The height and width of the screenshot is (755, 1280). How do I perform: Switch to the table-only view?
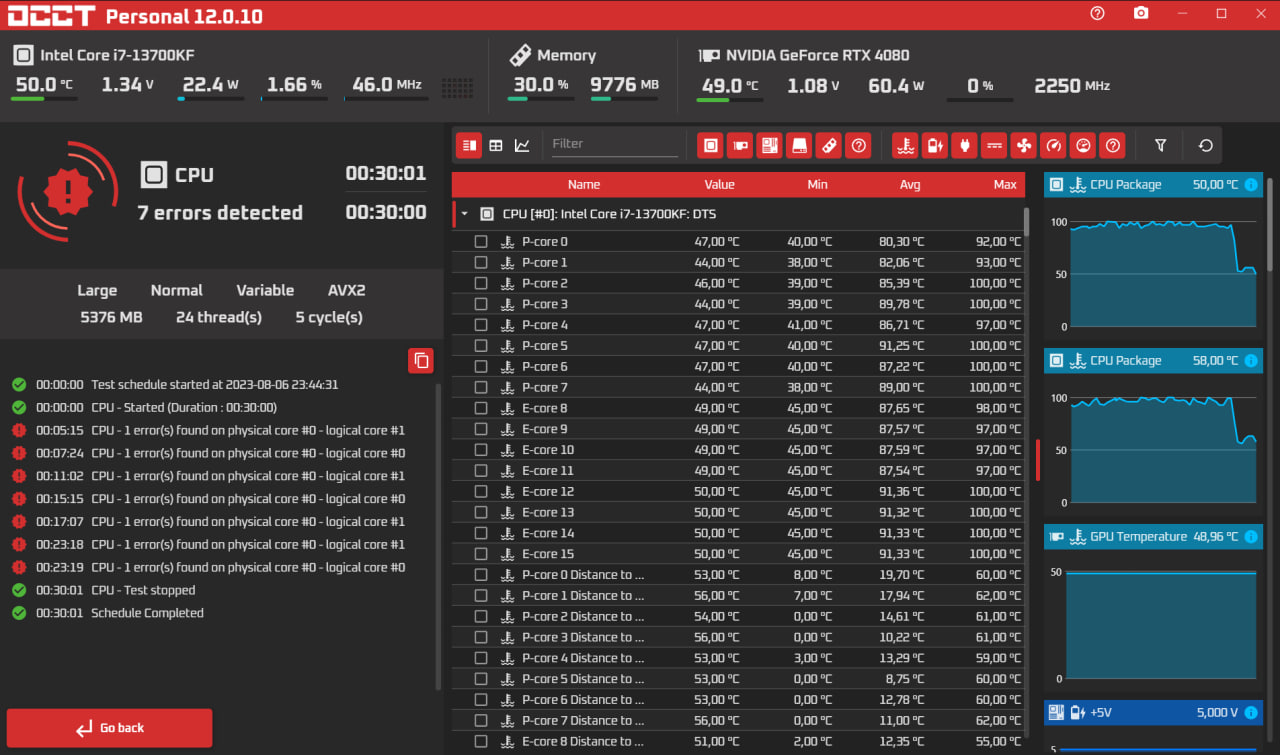496,145
